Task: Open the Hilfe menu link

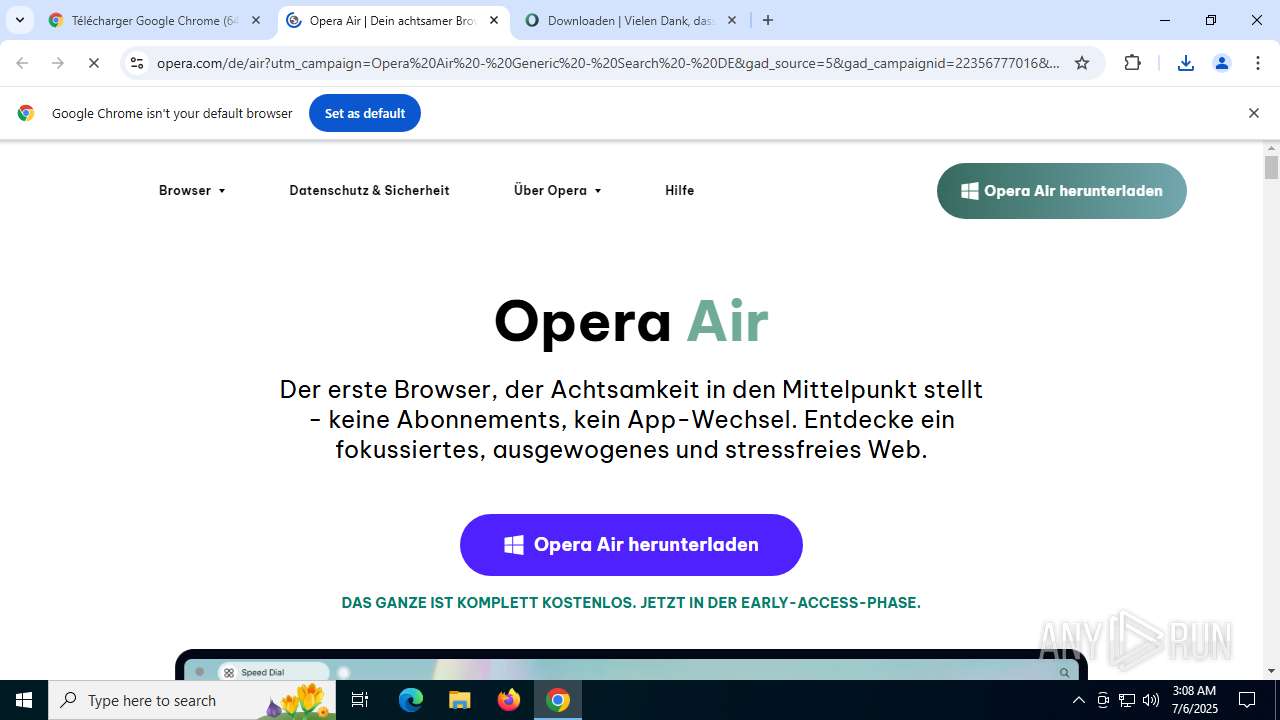Action: 679,190
